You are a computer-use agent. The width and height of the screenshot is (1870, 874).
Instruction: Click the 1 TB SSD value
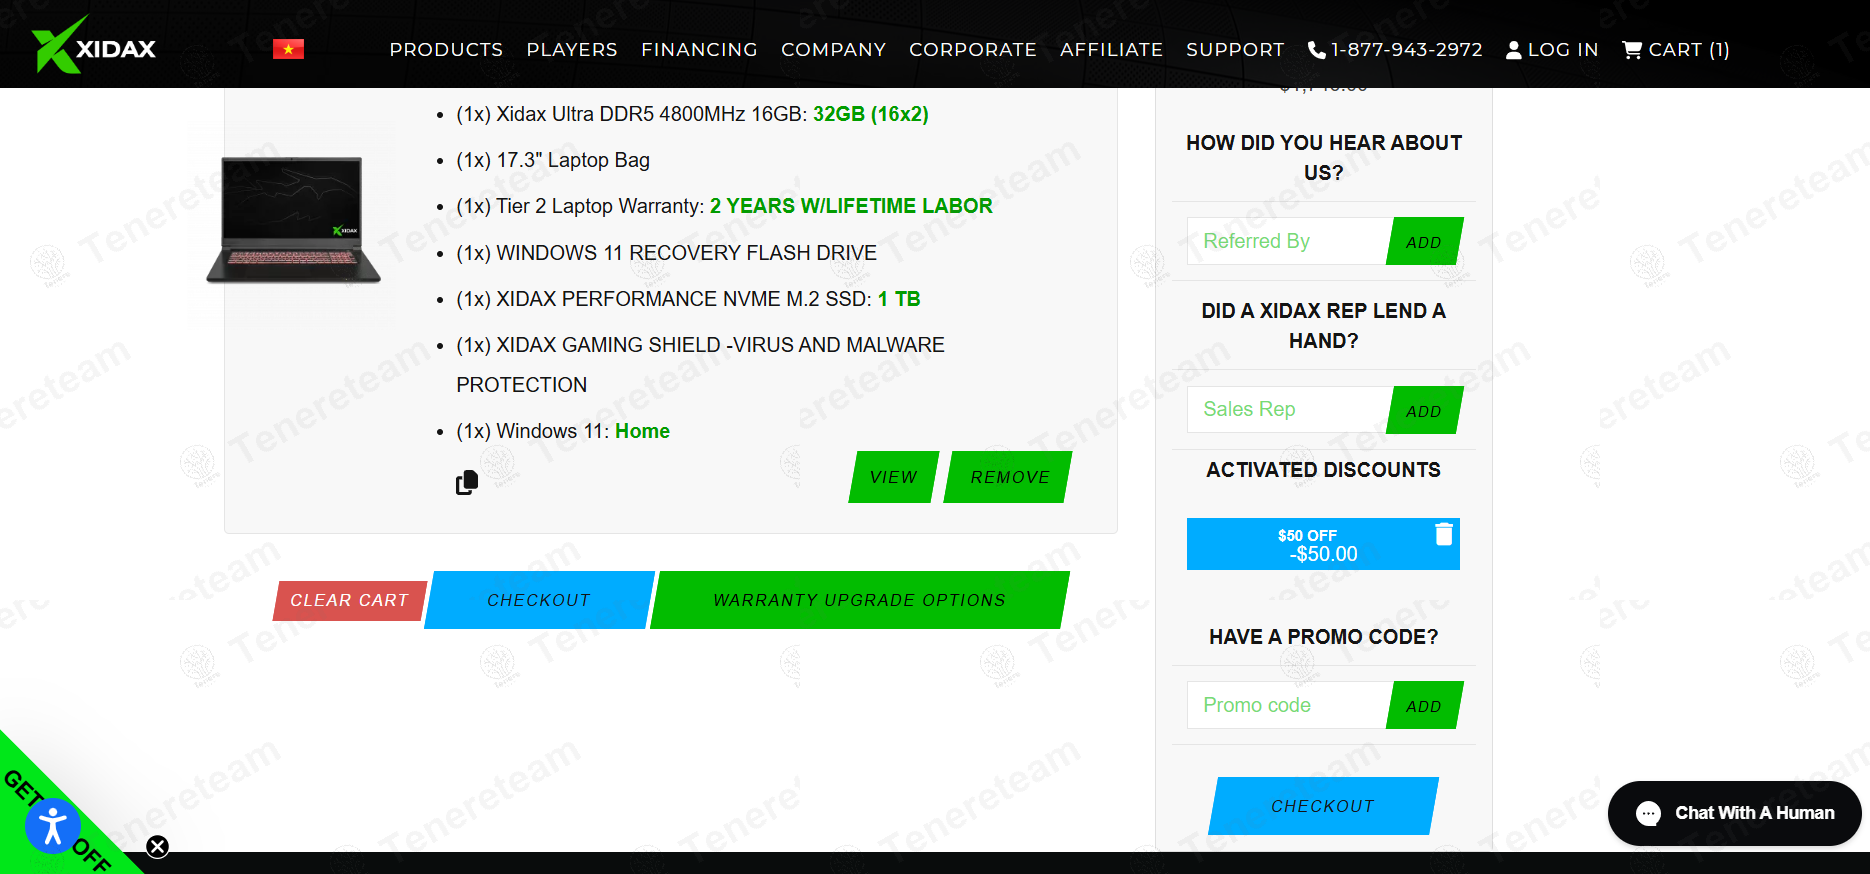[x=899, y=299]
